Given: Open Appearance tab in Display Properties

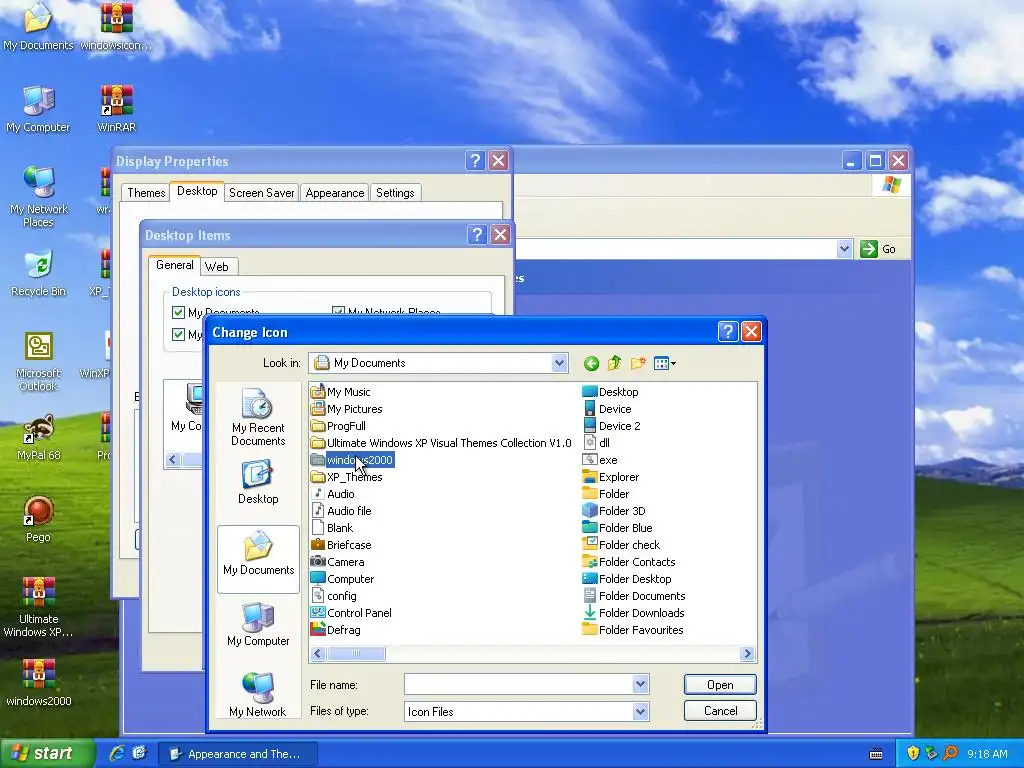Looking at the screenshot, I should [x=334, y=193].
